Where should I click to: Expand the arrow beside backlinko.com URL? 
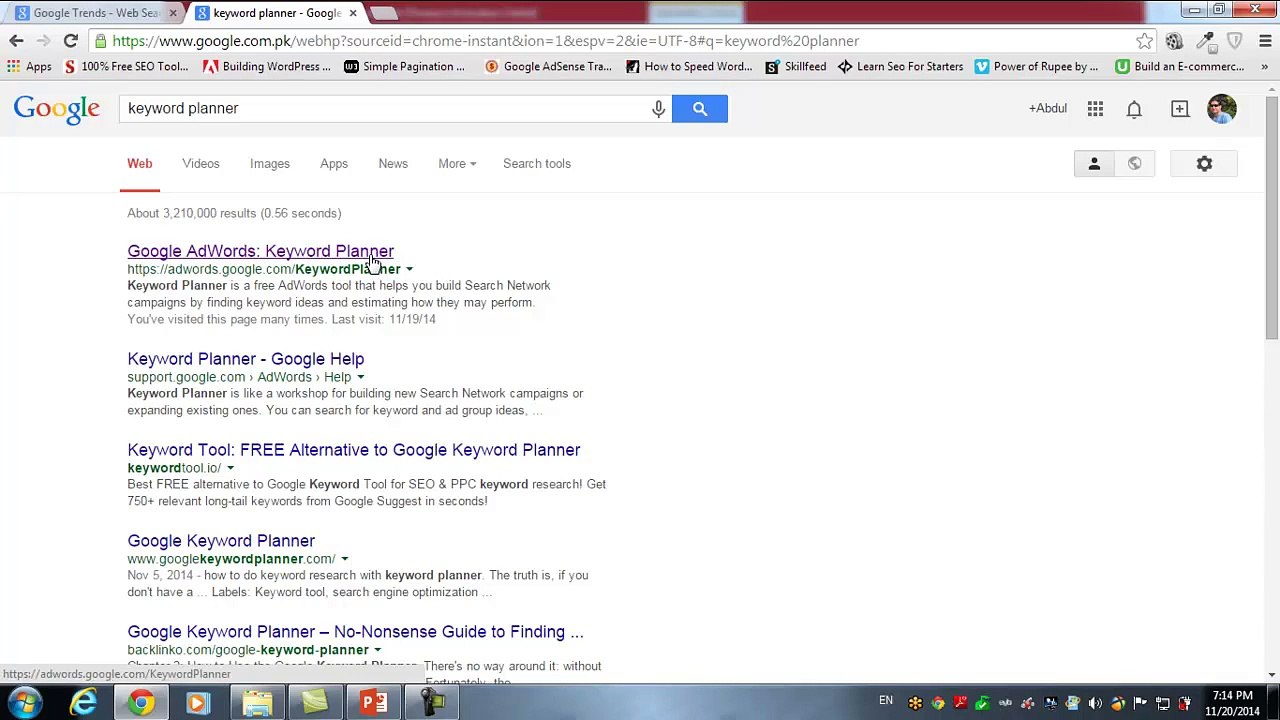(x=377, y=650)
